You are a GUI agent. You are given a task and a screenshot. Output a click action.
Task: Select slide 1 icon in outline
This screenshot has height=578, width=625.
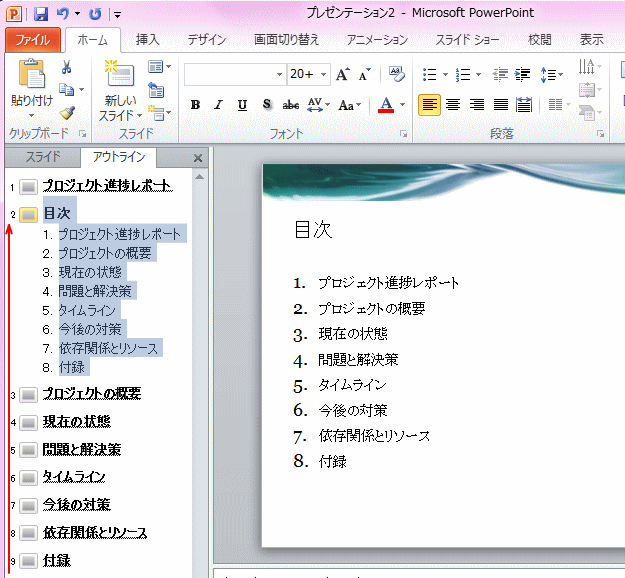pos(28,187)
